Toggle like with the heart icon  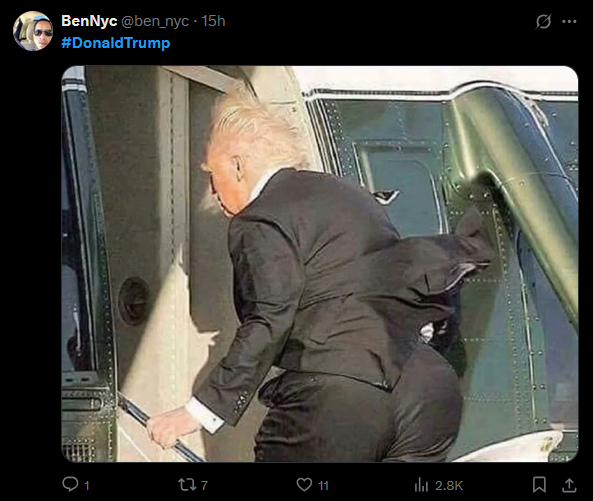pos(304,485)
